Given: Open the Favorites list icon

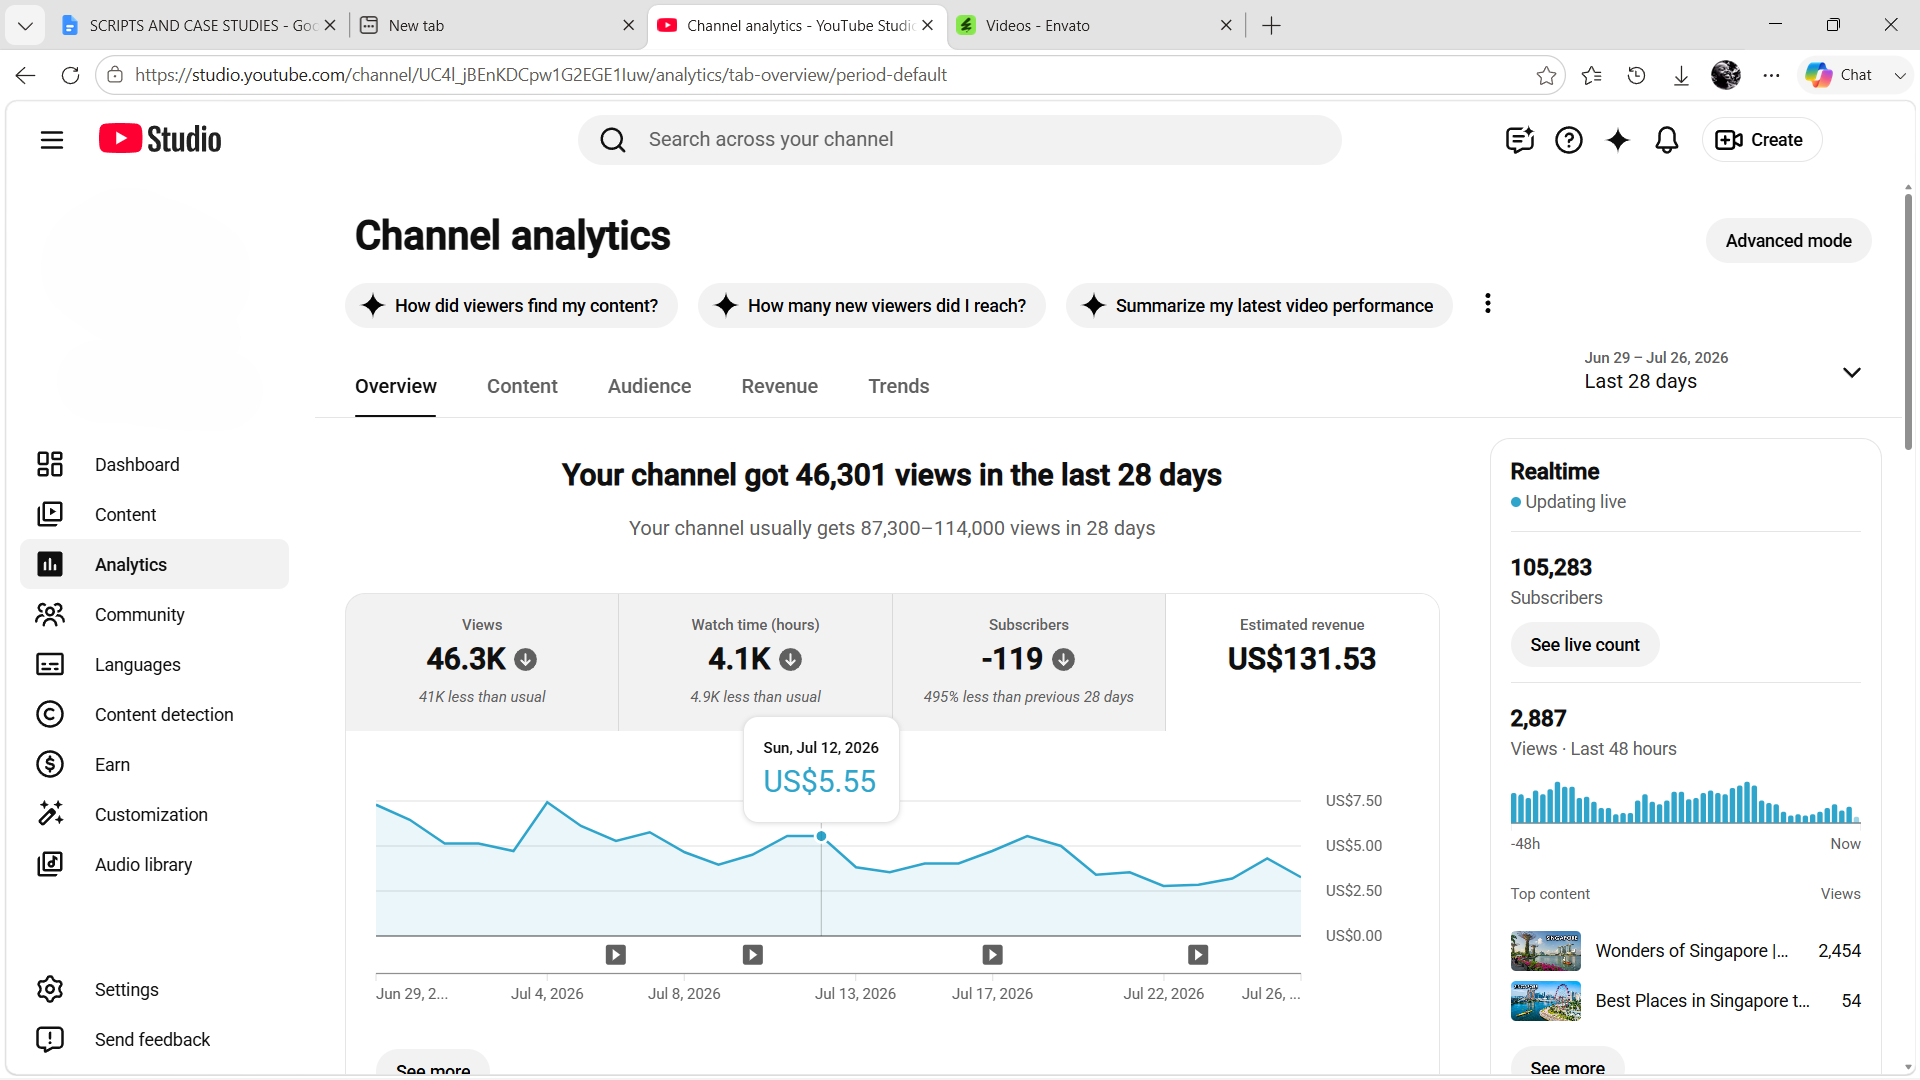Looking at the screenshot, I should pos(1591,75).
